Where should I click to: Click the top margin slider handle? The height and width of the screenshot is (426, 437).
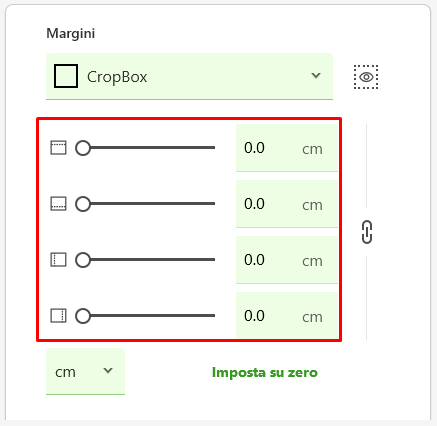83,148
